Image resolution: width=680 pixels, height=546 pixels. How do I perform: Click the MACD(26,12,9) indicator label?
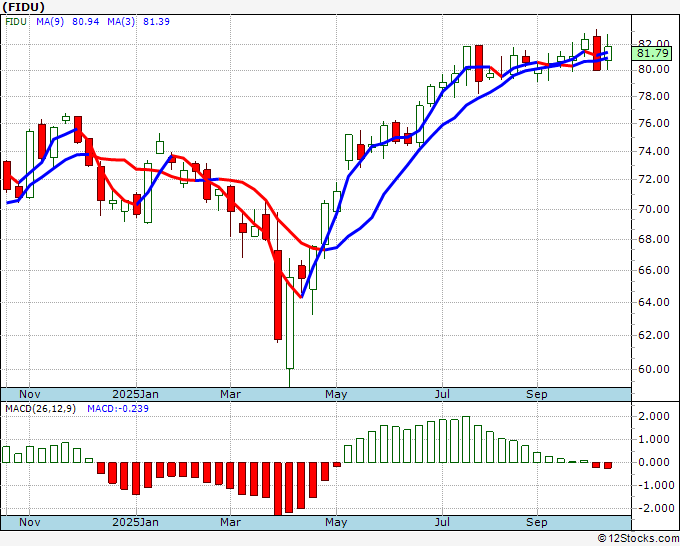click(40, 409)
